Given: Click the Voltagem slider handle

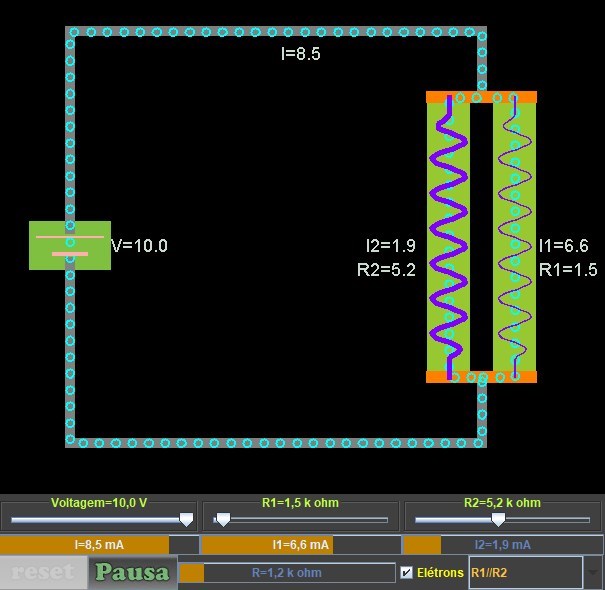Looking at the screenshot, I should [186, 520].
